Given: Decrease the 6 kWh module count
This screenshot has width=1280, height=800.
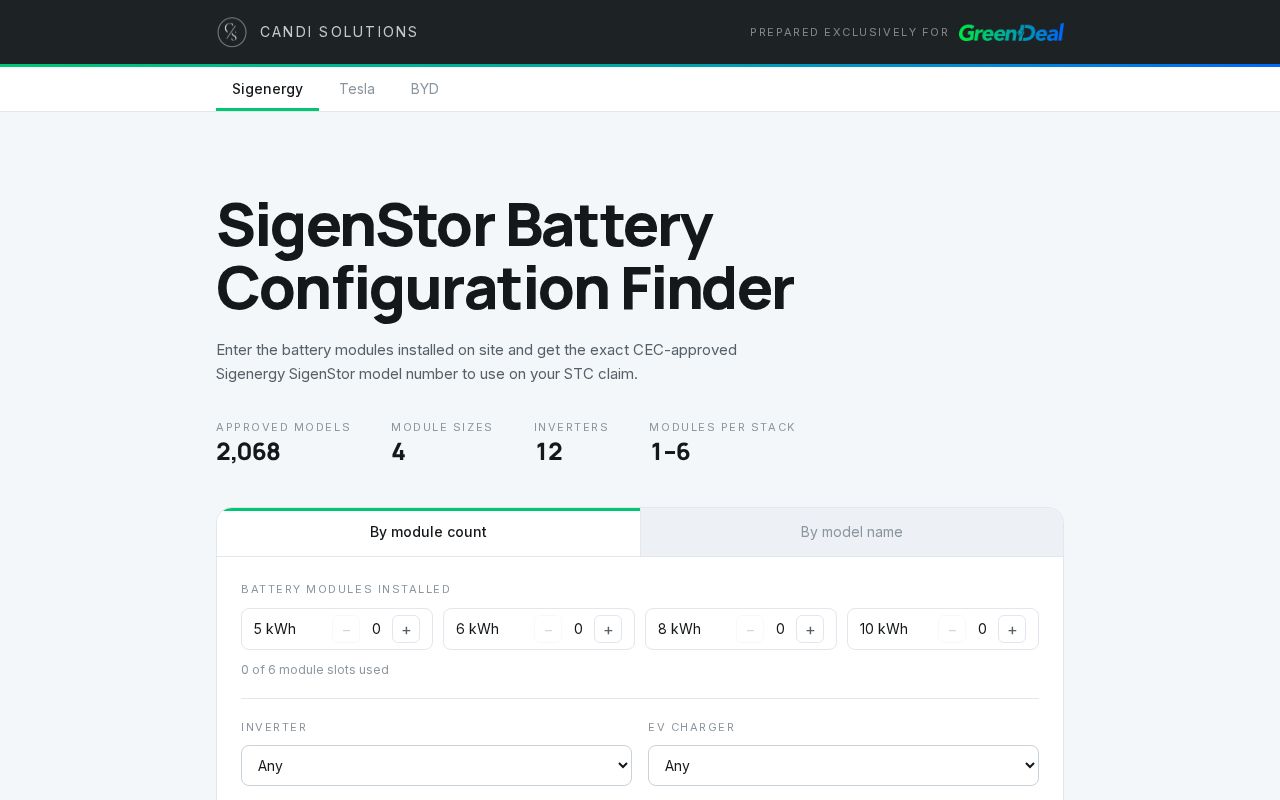Looking at the screenshot, I should click(x=548, y=629).
